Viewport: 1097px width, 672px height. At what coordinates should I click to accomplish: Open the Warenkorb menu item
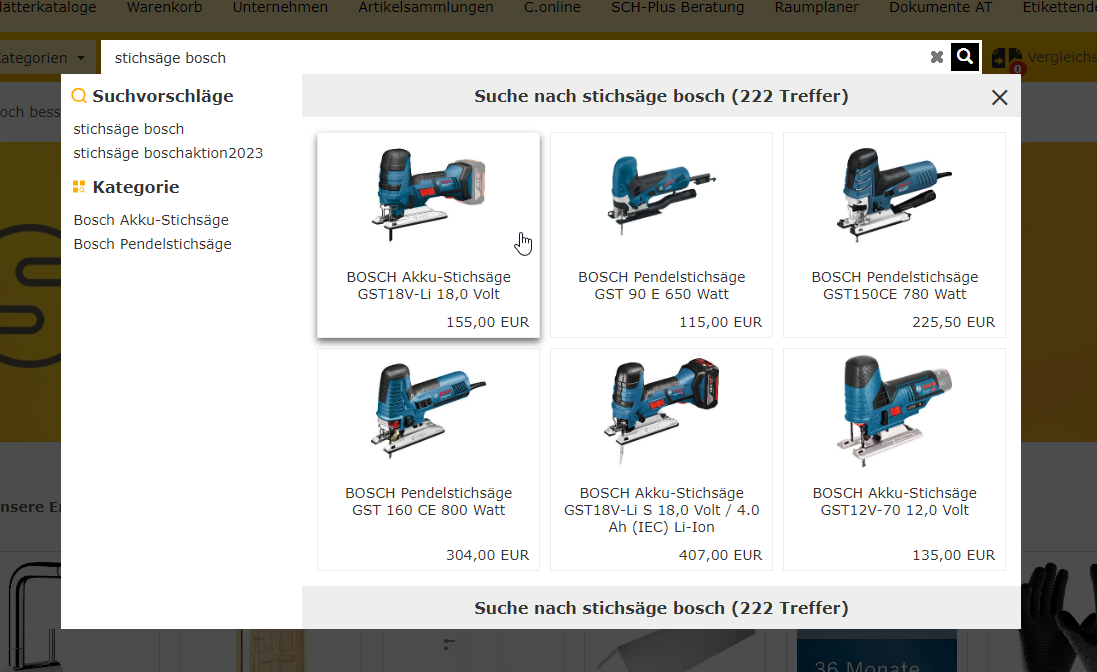(164, 8)
